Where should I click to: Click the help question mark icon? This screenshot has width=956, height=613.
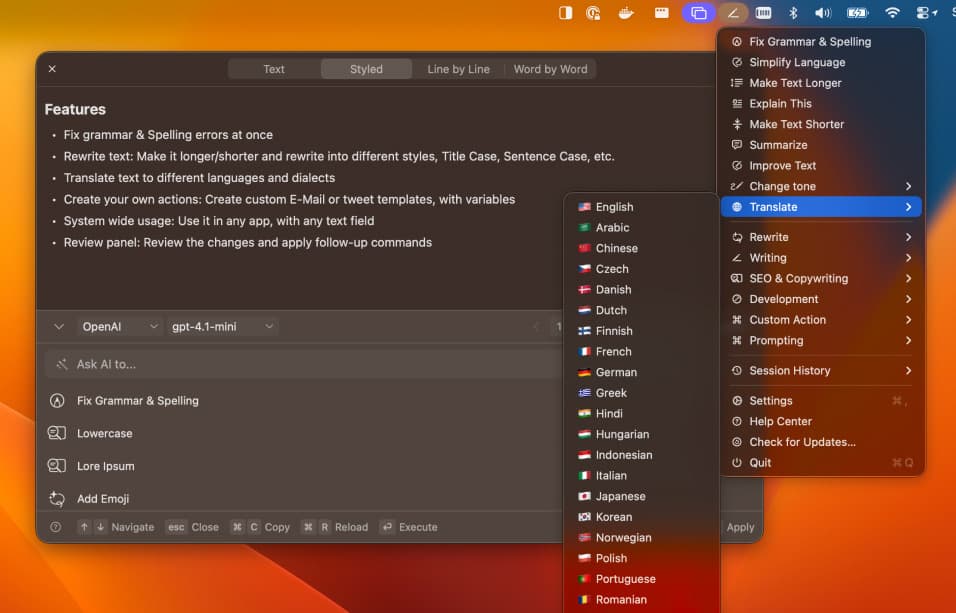point(55,527)
